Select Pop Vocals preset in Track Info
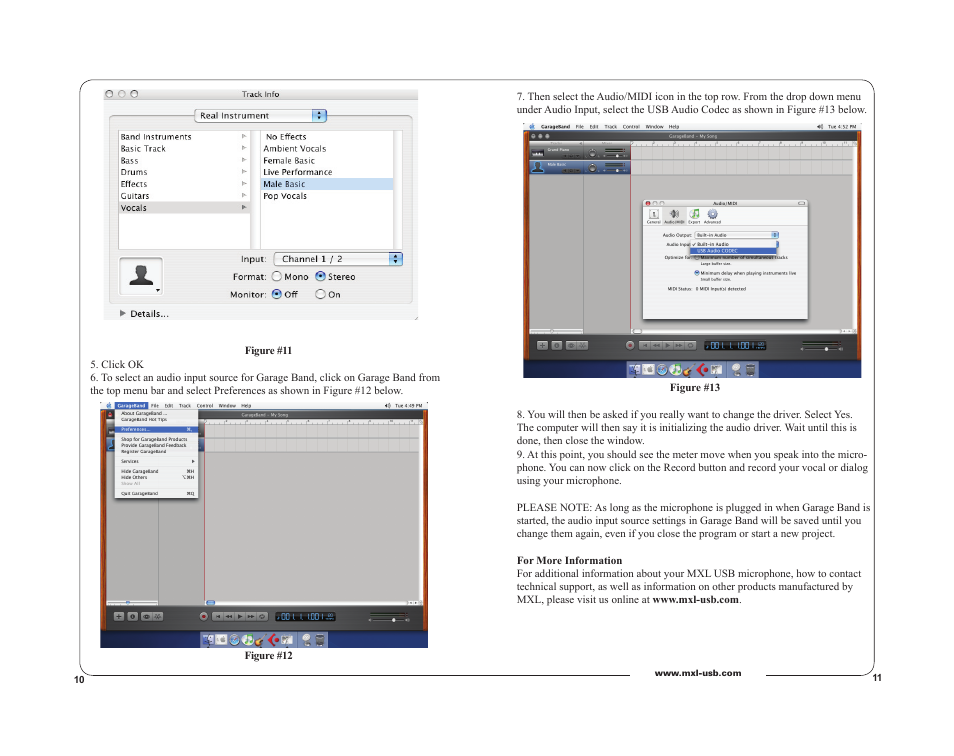 pos(327,196)
